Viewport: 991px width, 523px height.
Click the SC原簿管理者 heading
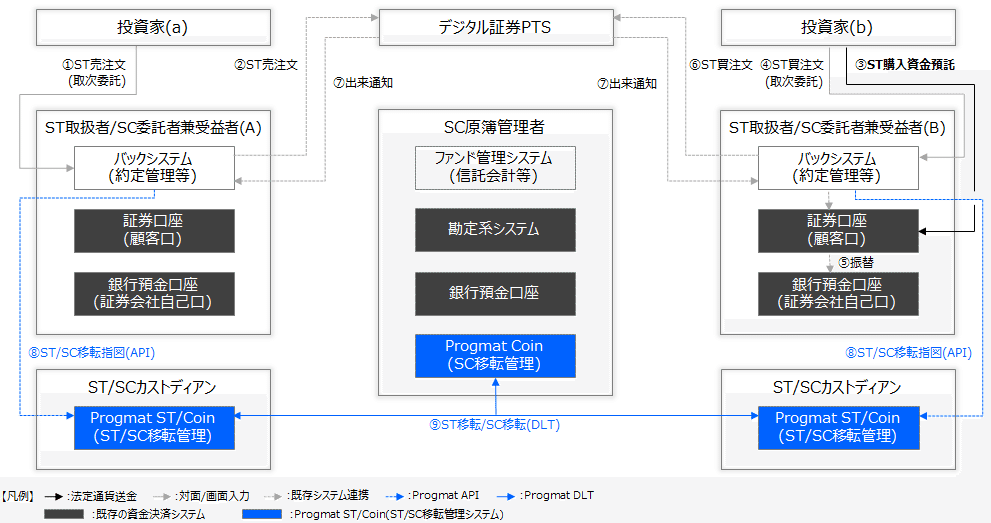click(x=495, y=127)
